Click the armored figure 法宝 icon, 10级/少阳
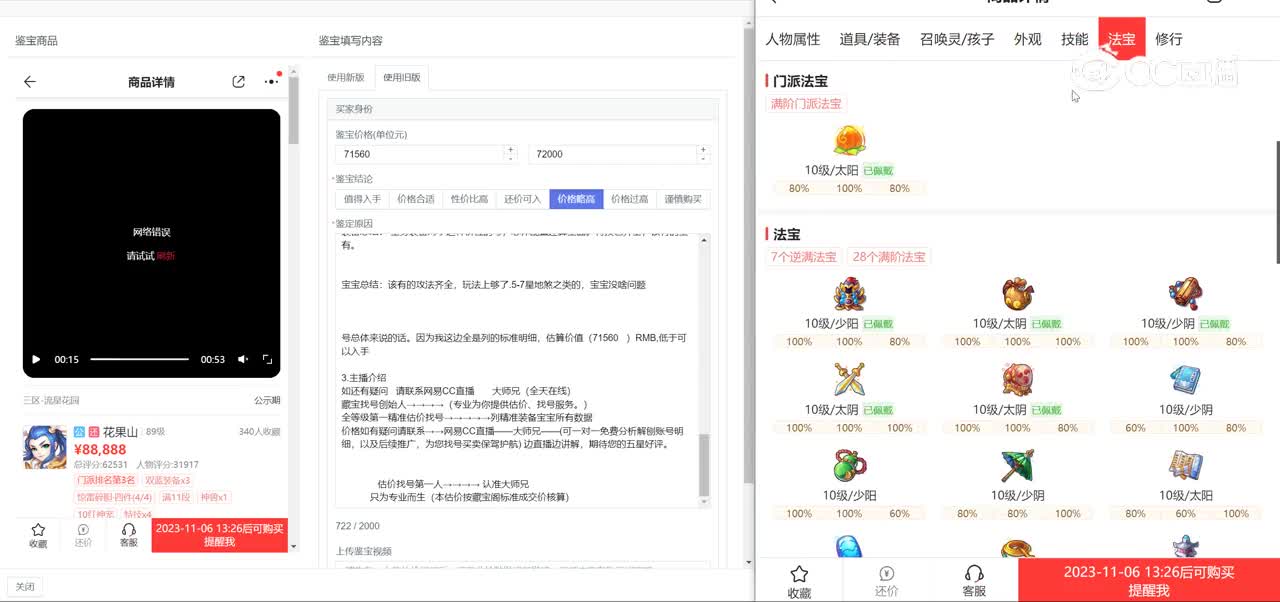 pyautogui.click(x=849, y=294)
